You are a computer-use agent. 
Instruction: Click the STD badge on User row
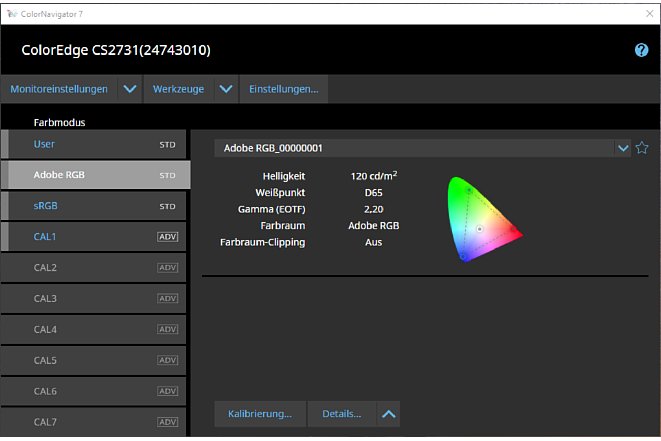click(167, 145)
